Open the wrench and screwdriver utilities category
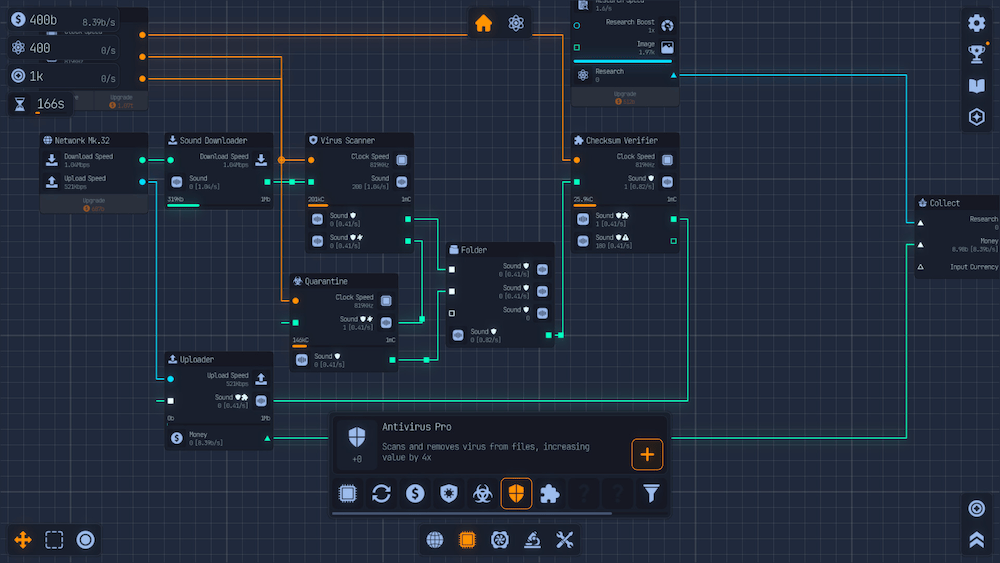 coord(564,540)
